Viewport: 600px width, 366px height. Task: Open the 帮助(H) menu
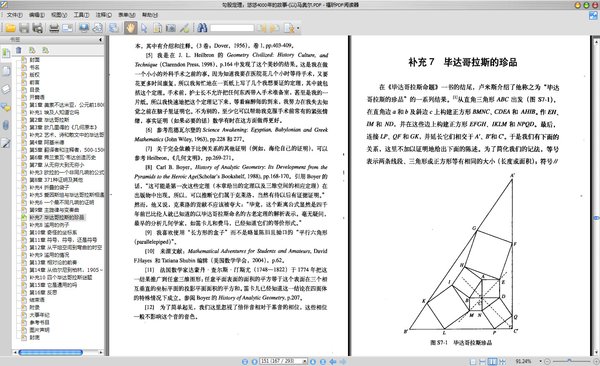pos(150,15)
